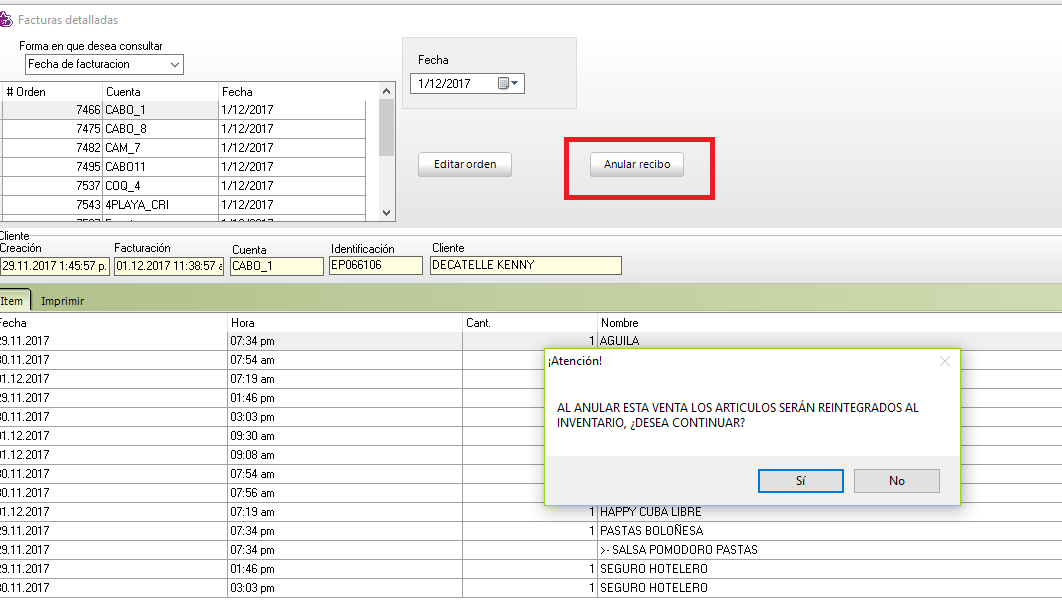Sort by the Nombre column header

tap(620, 323)
